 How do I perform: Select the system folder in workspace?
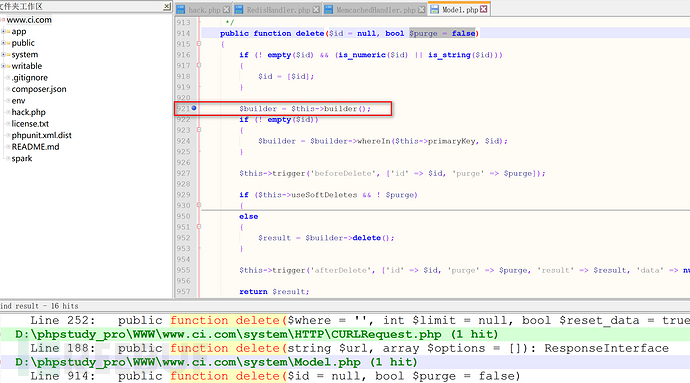point(25,55)
